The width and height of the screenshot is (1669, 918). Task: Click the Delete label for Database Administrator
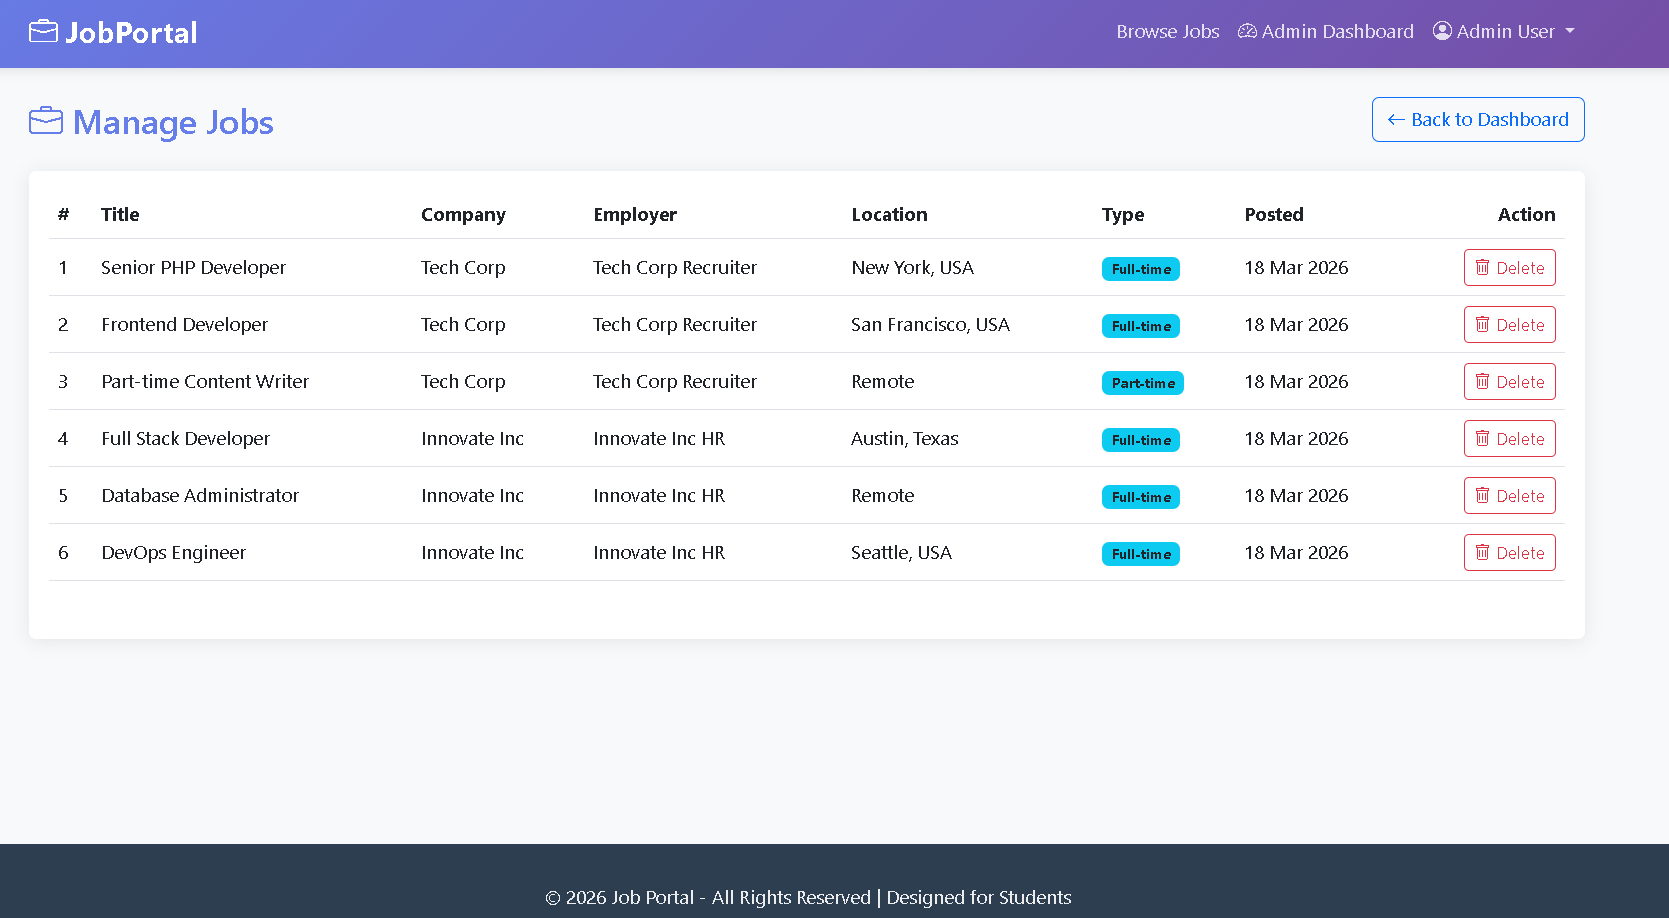(1520, 496)
